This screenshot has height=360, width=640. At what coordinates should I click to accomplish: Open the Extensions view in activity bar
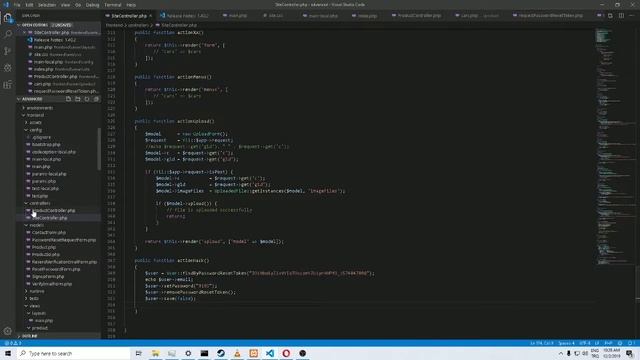pos(8,84)
